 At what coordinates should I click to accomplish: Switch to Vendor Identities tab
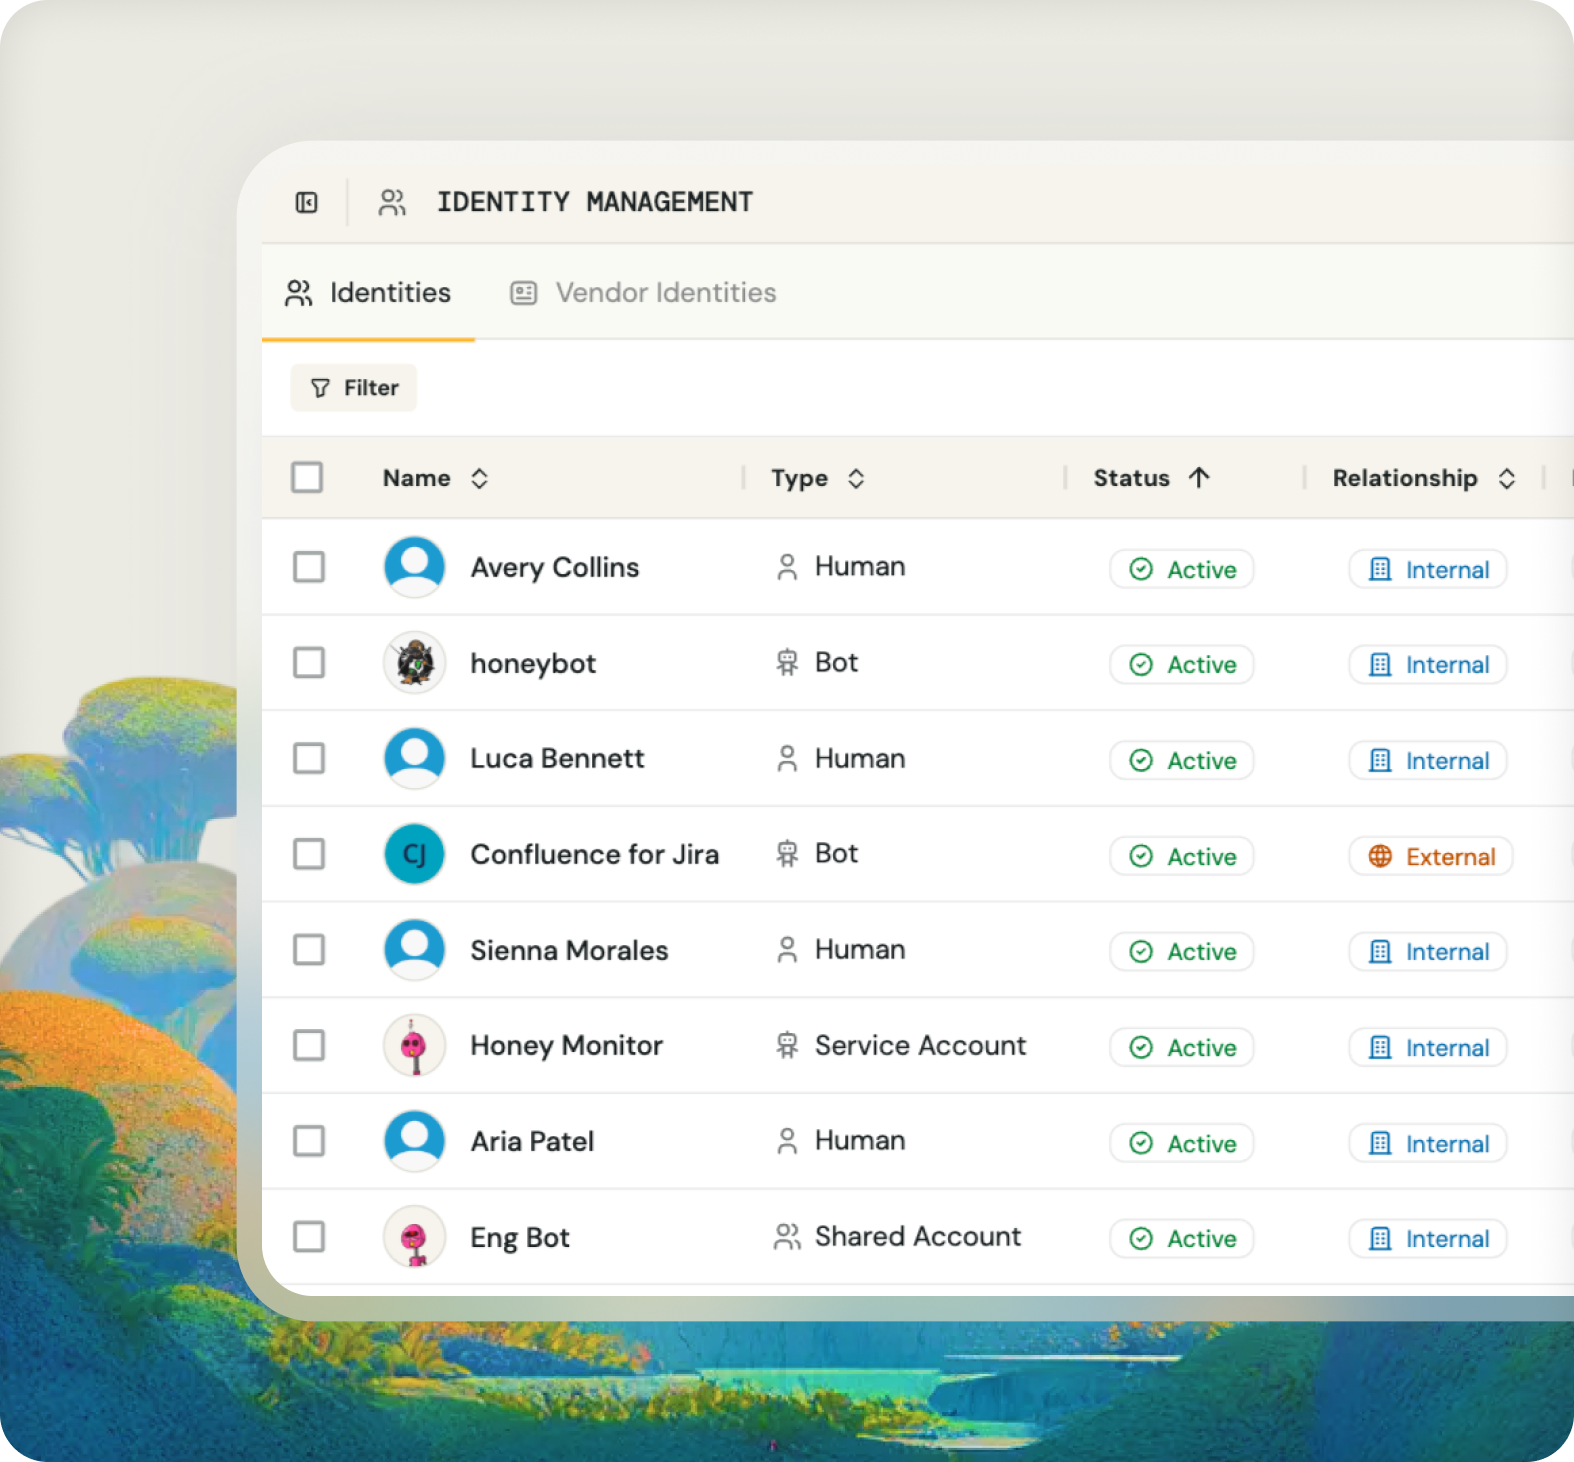(643, 293)
